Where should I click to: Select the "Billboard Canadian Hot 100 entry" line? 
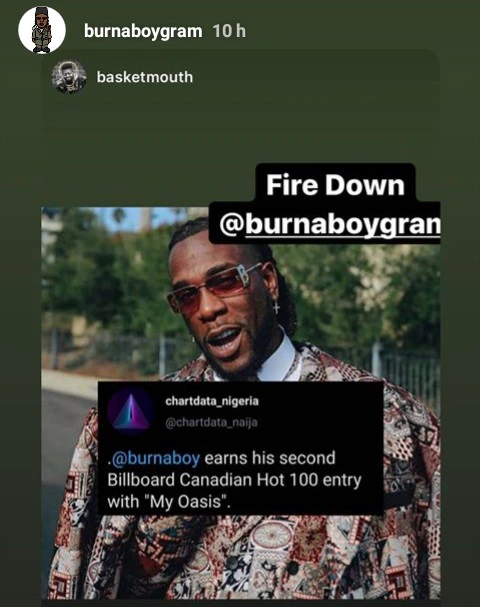pyautogui.click(x=234, y=480)
